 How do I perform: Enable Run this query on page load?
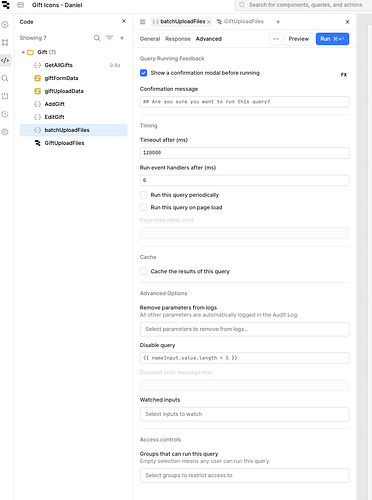click(144, 208)
